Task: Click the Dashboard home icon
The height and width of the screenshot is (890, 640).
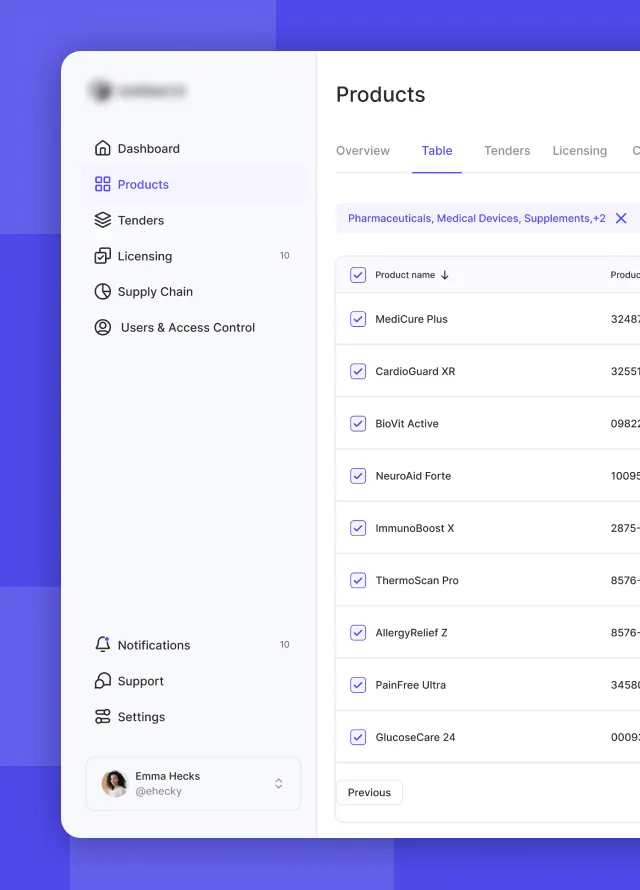Action: [103, 148]
